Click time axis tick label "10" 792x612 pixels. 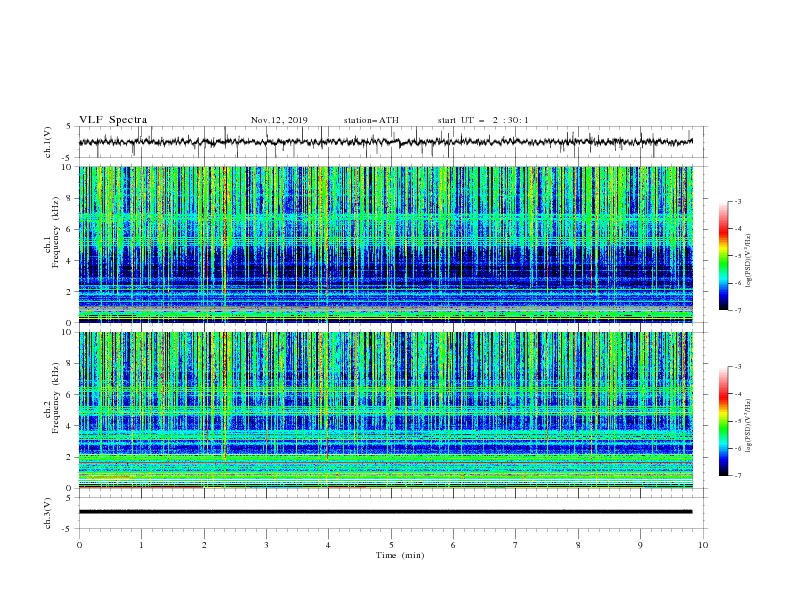(x=703, y=545)
